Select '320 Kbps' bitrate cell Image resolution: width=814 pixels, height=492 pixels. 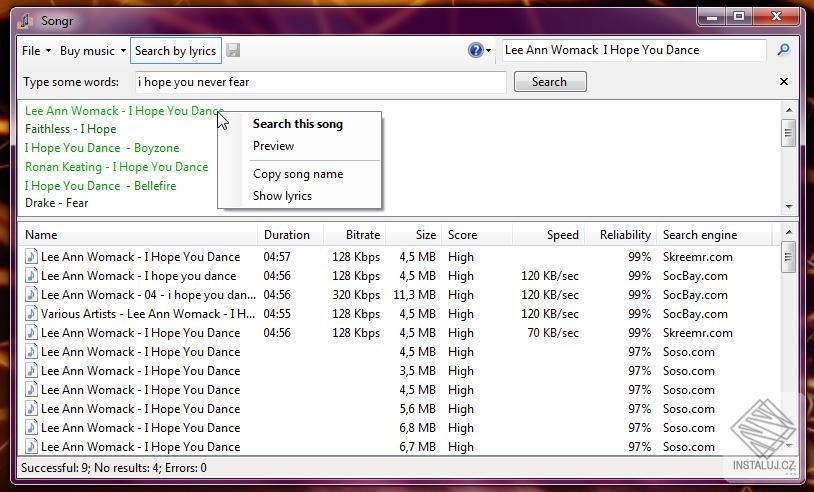[356, 295]
